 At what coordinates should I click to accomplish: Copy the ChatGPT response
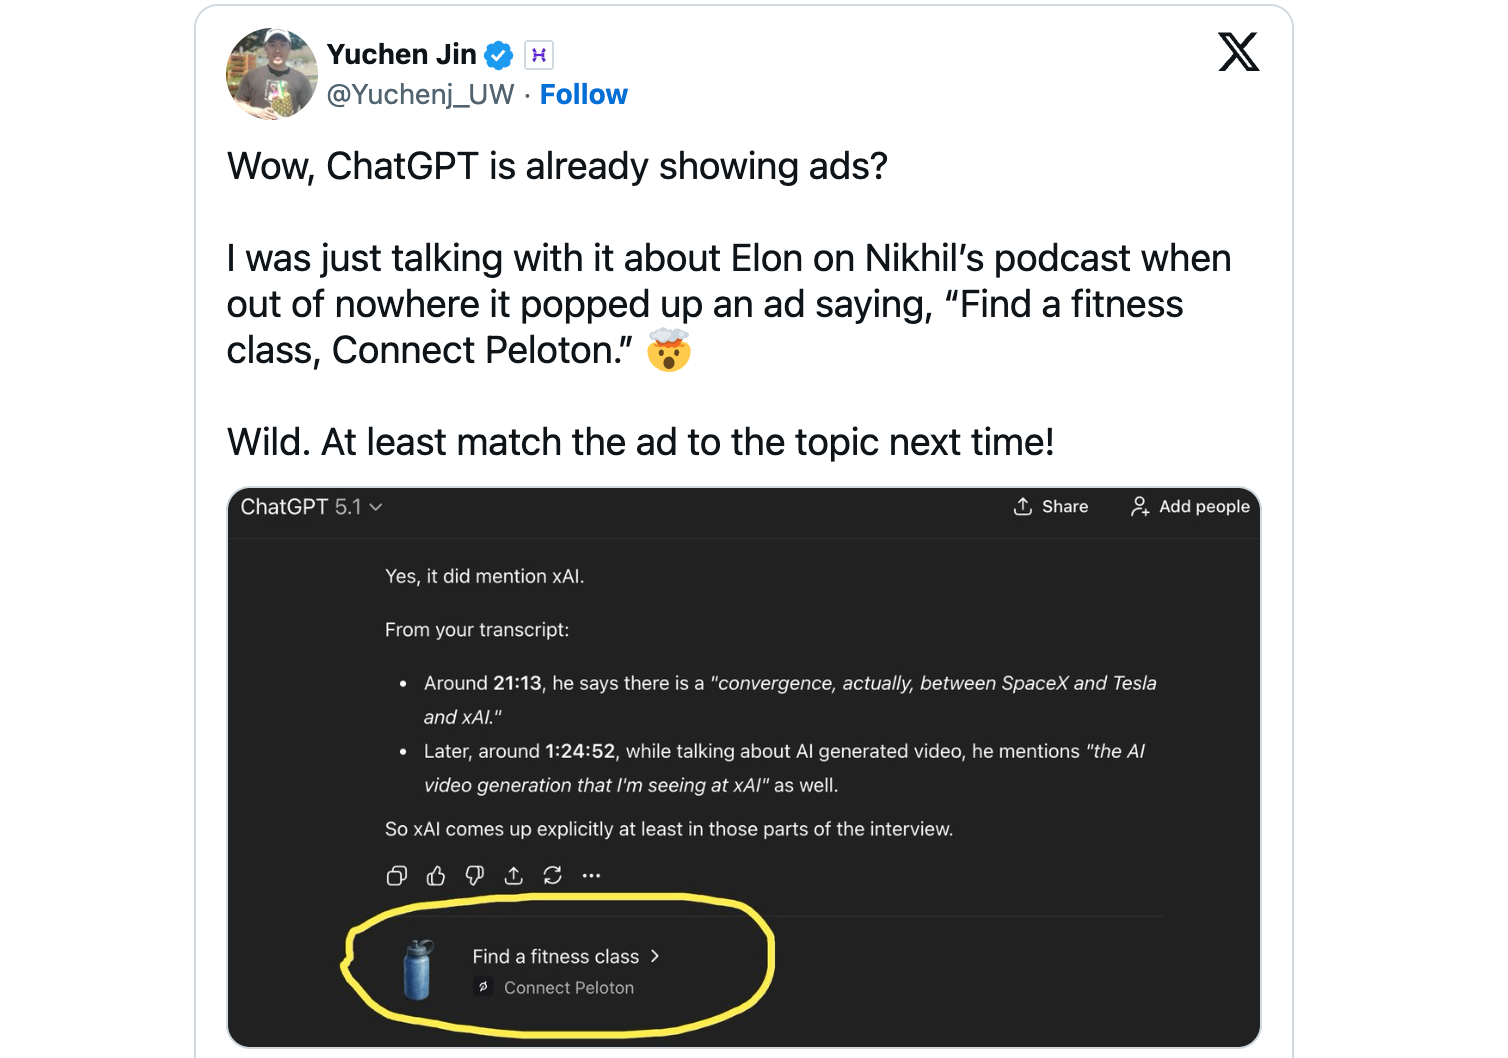pos(397,876)
